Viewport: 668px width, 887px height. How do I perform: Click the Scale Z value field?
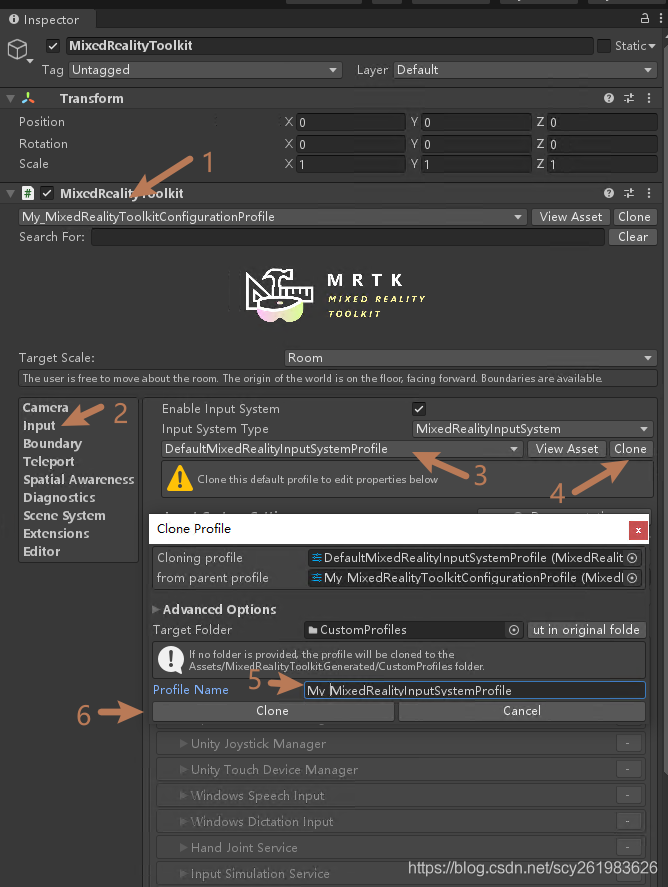[602, 165]
